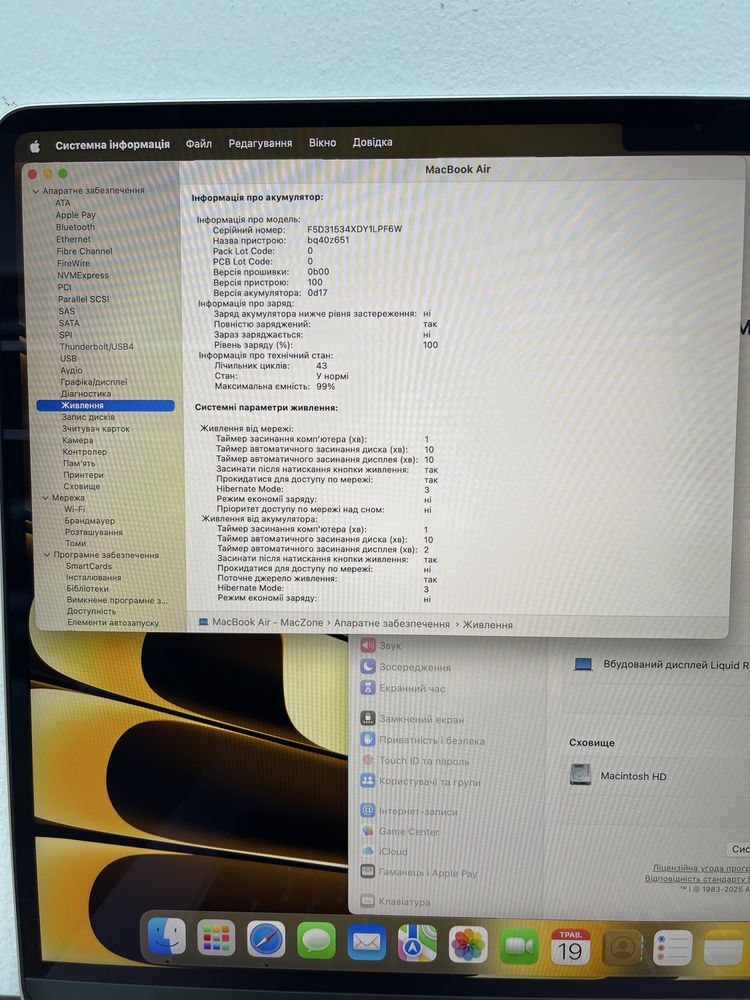Screen dimensions: 750x1000
Task: Open Reminders from the Dock
Action: click(x=673, y=948)
